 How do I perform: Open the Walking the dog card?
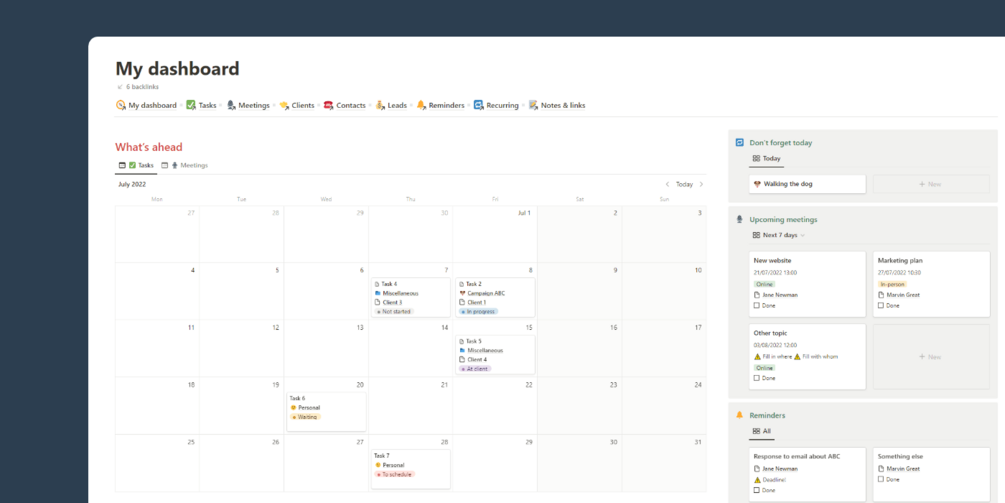(x=808, y=184)
